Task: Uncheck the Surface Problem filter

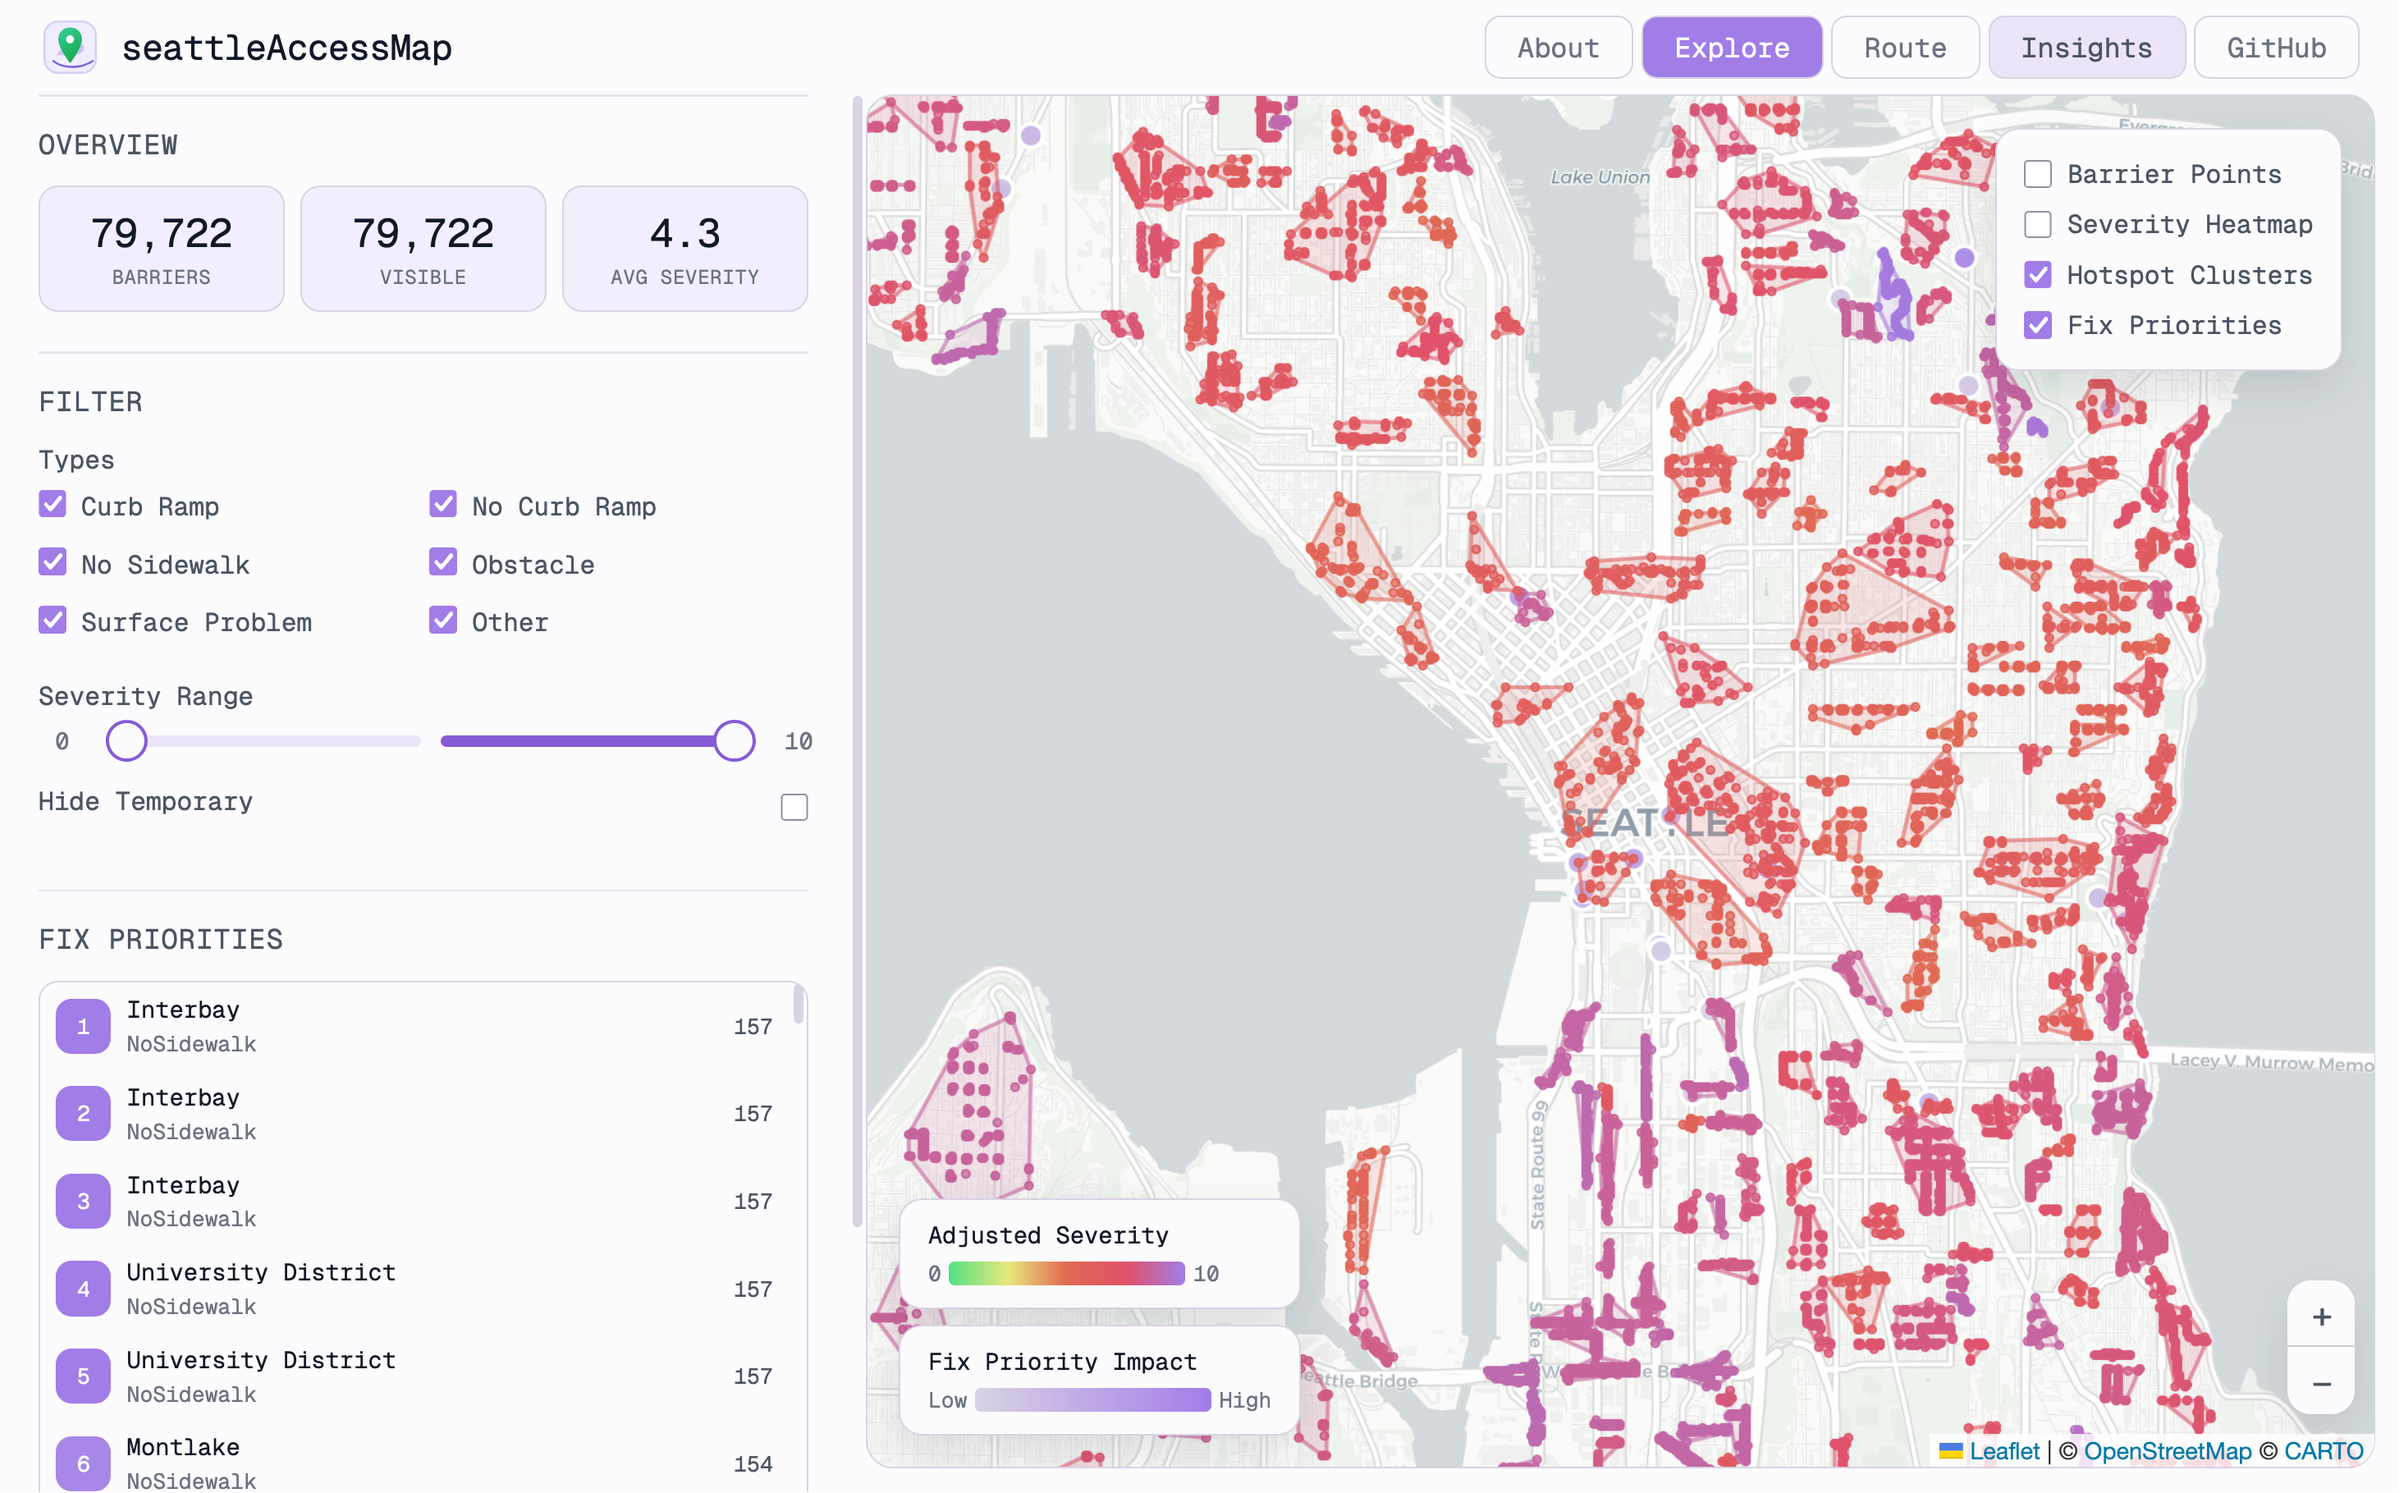Action: click(x=52, y=620)
